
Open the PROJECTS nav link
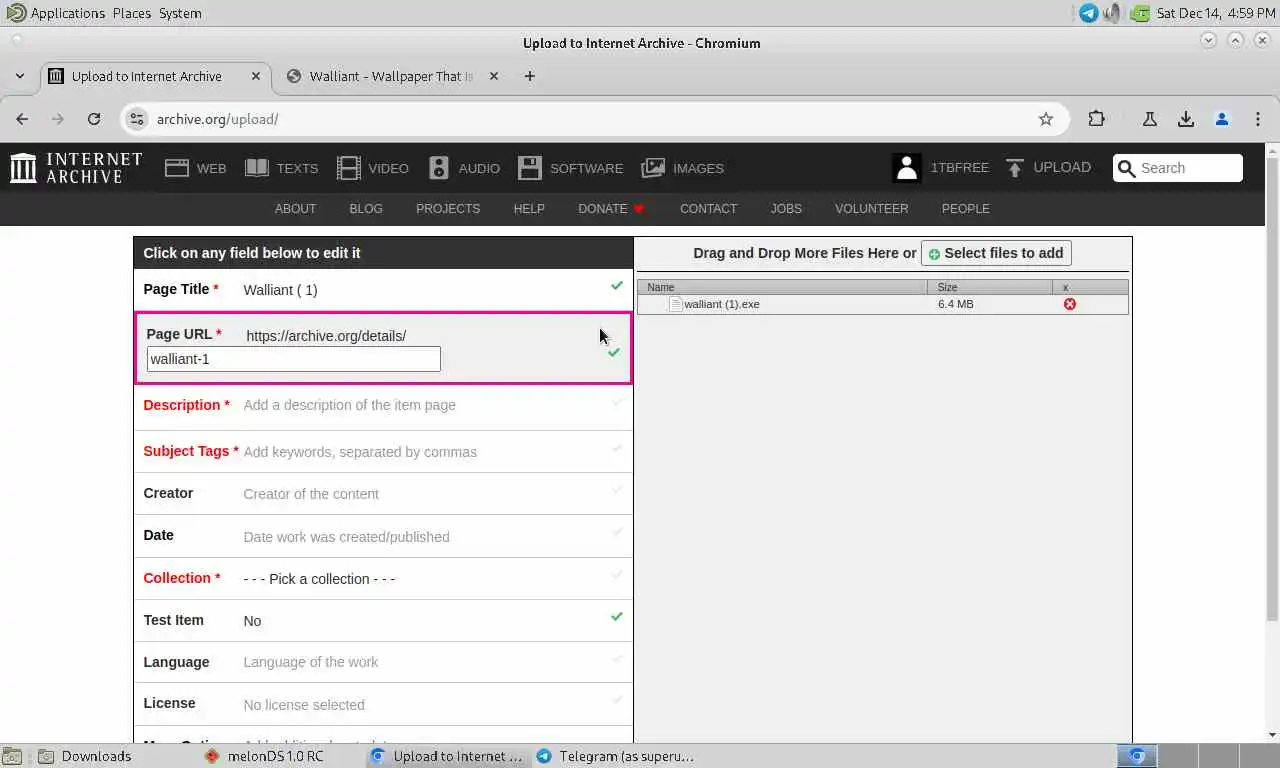[448, 209]
